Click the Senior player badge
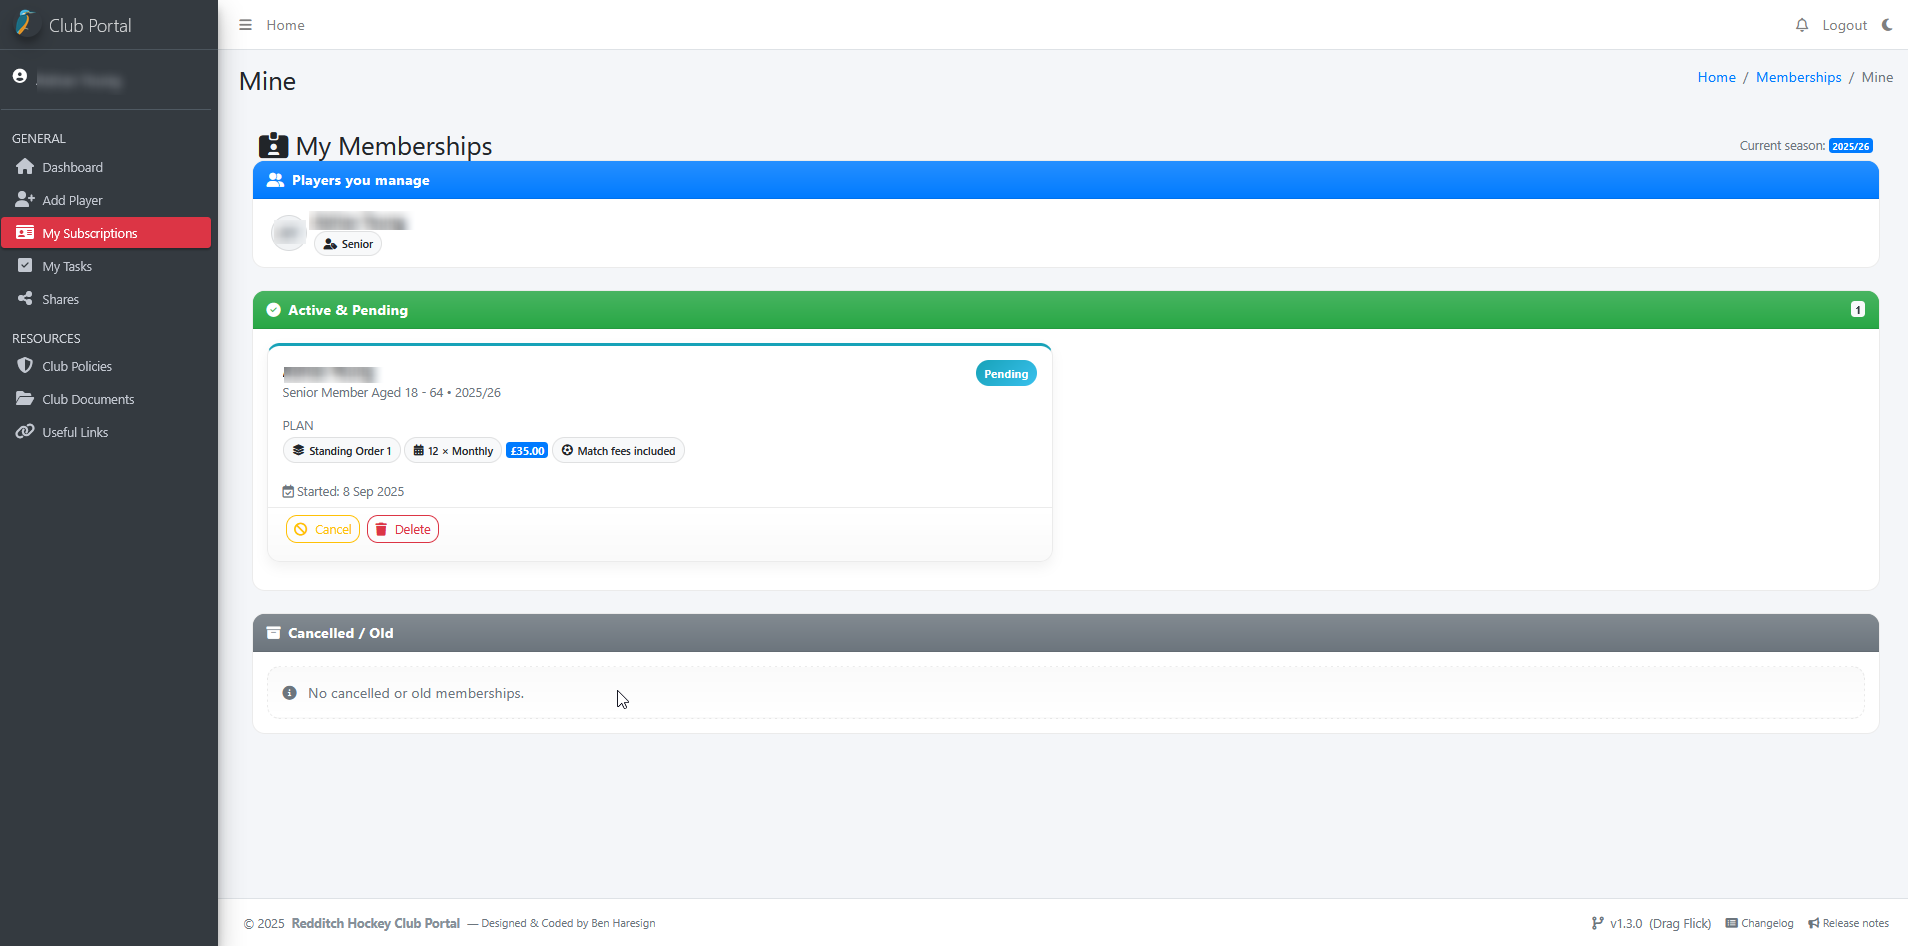Screen dimensions: 1908x946 [x=348, y=244]
